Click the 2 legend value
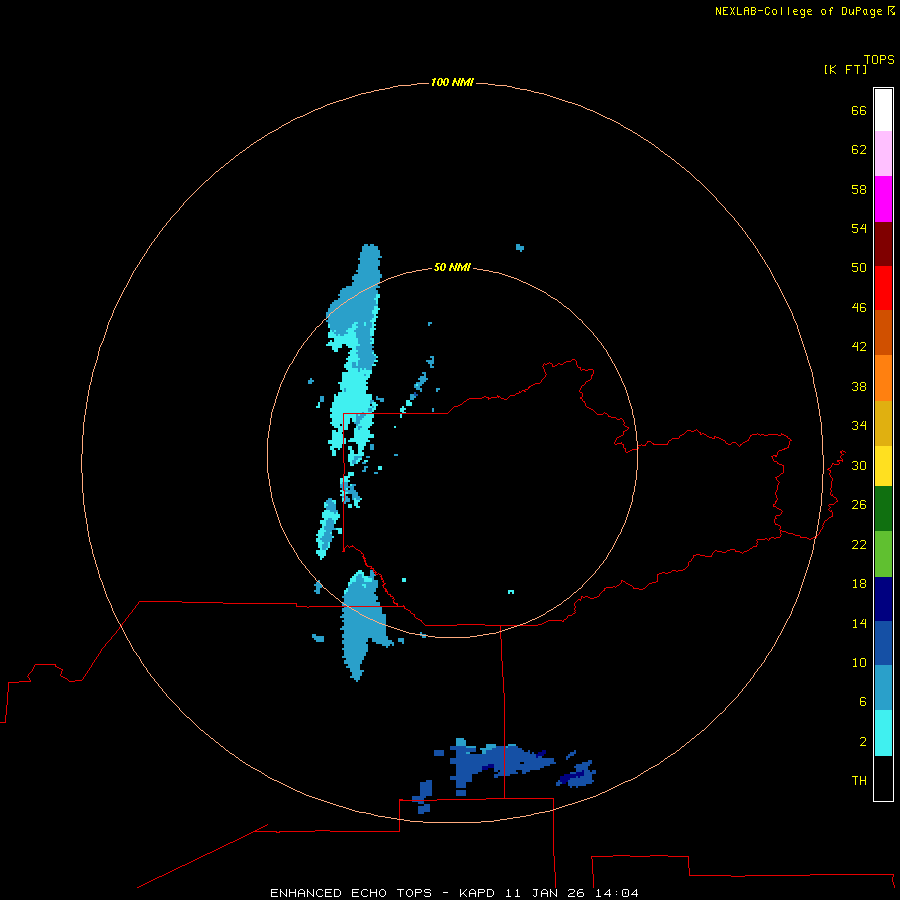Screen dimensions: 900x900 (863, 741)
